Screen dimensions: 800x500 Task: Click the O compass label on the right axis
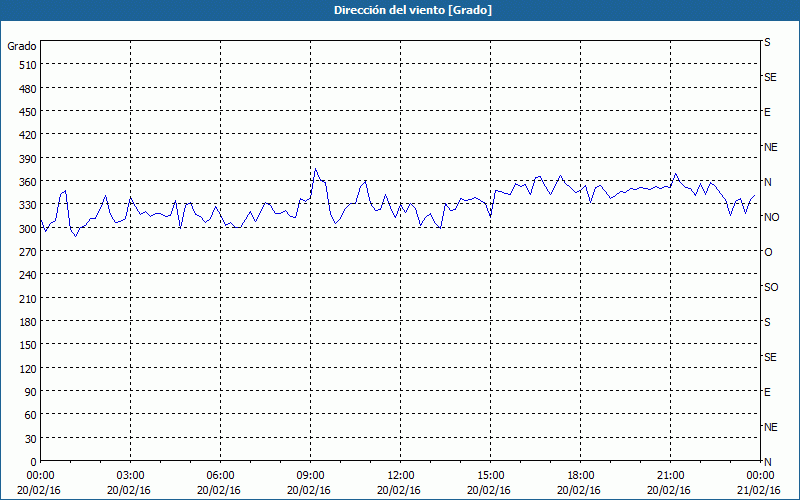coord(768,252)
